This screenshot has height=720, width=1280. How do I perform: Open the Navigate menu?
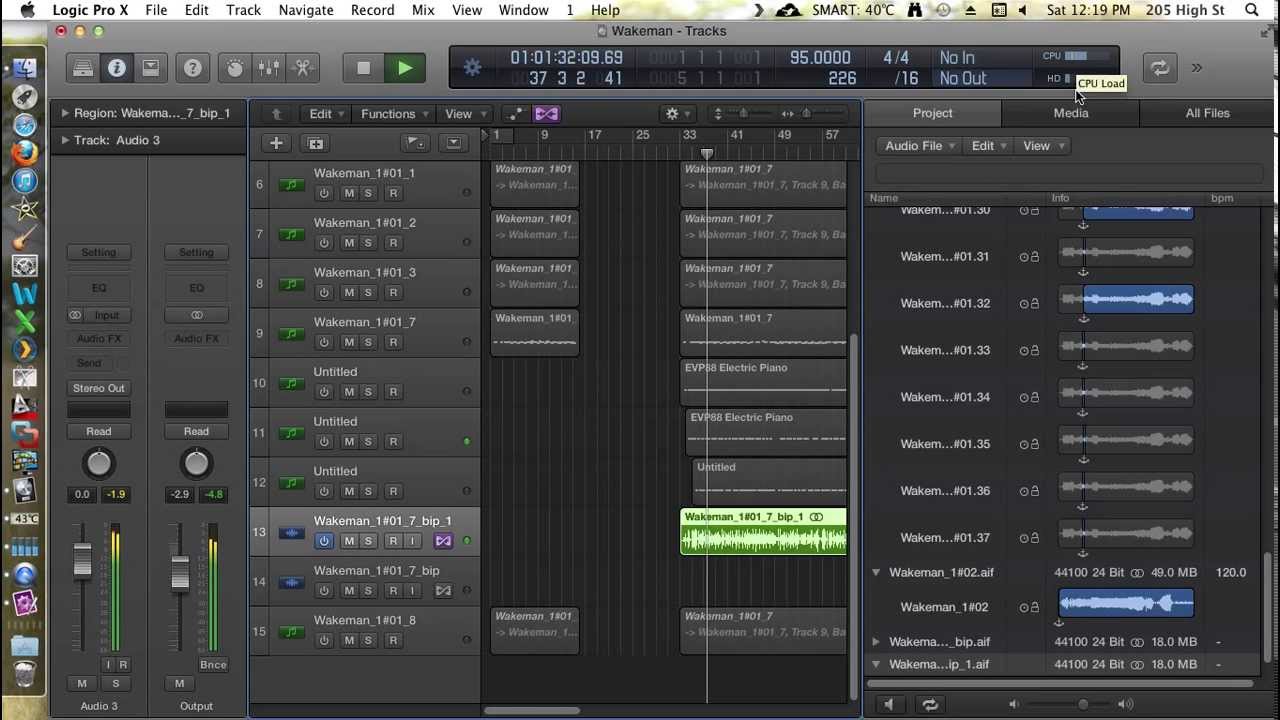[306, 10]
